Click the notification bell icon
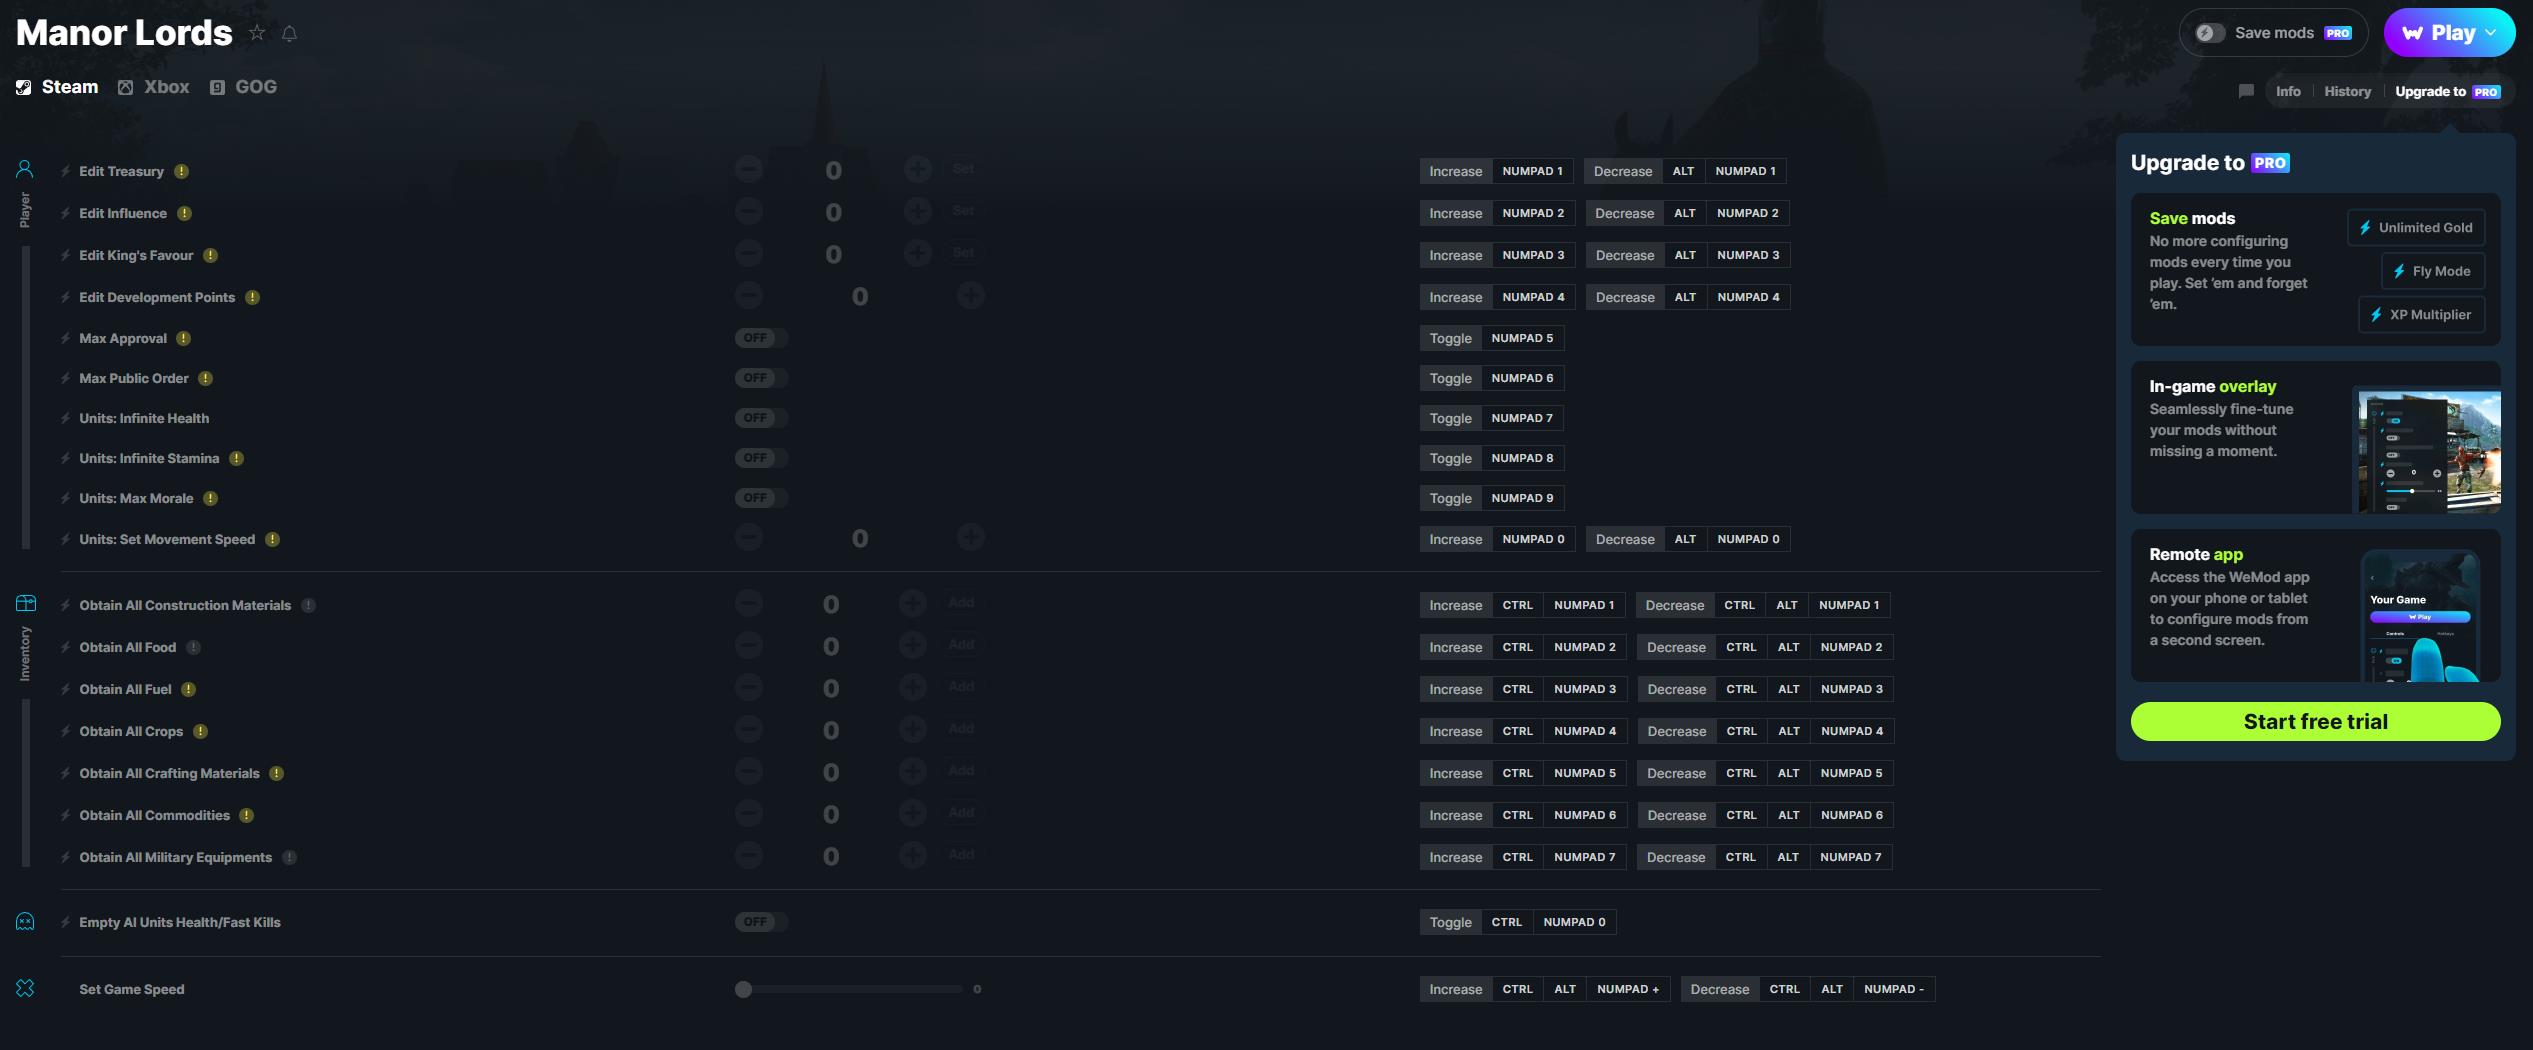 pos(289,34)
